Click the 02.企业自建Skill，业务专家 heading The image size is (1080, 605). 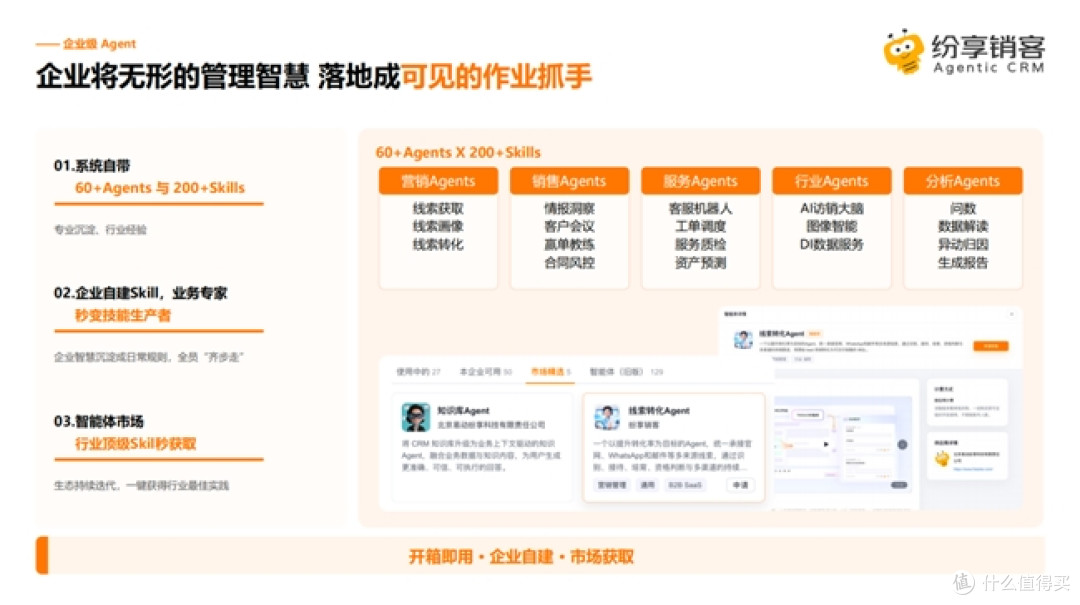click(x=141, y=293)
